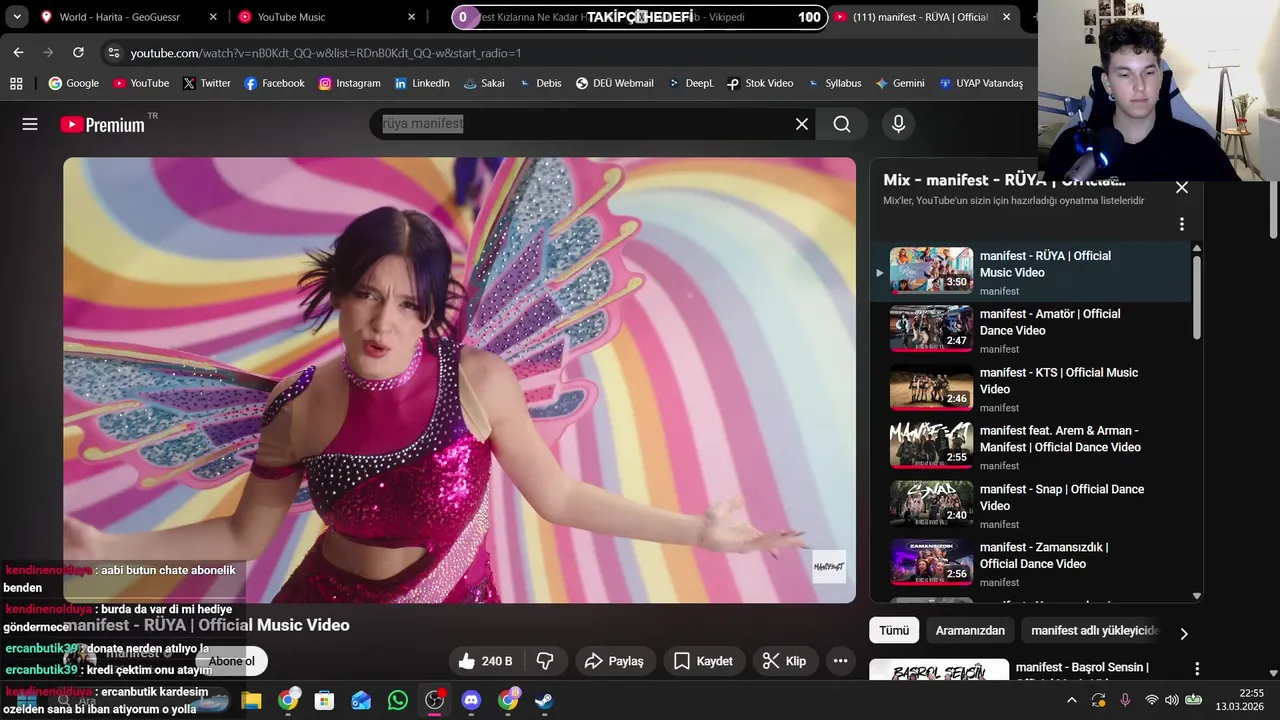The height and width of the screenshot is (720, 1280).
Task: Open the Instagram bookmark
Action: click(x=350, y=83)
